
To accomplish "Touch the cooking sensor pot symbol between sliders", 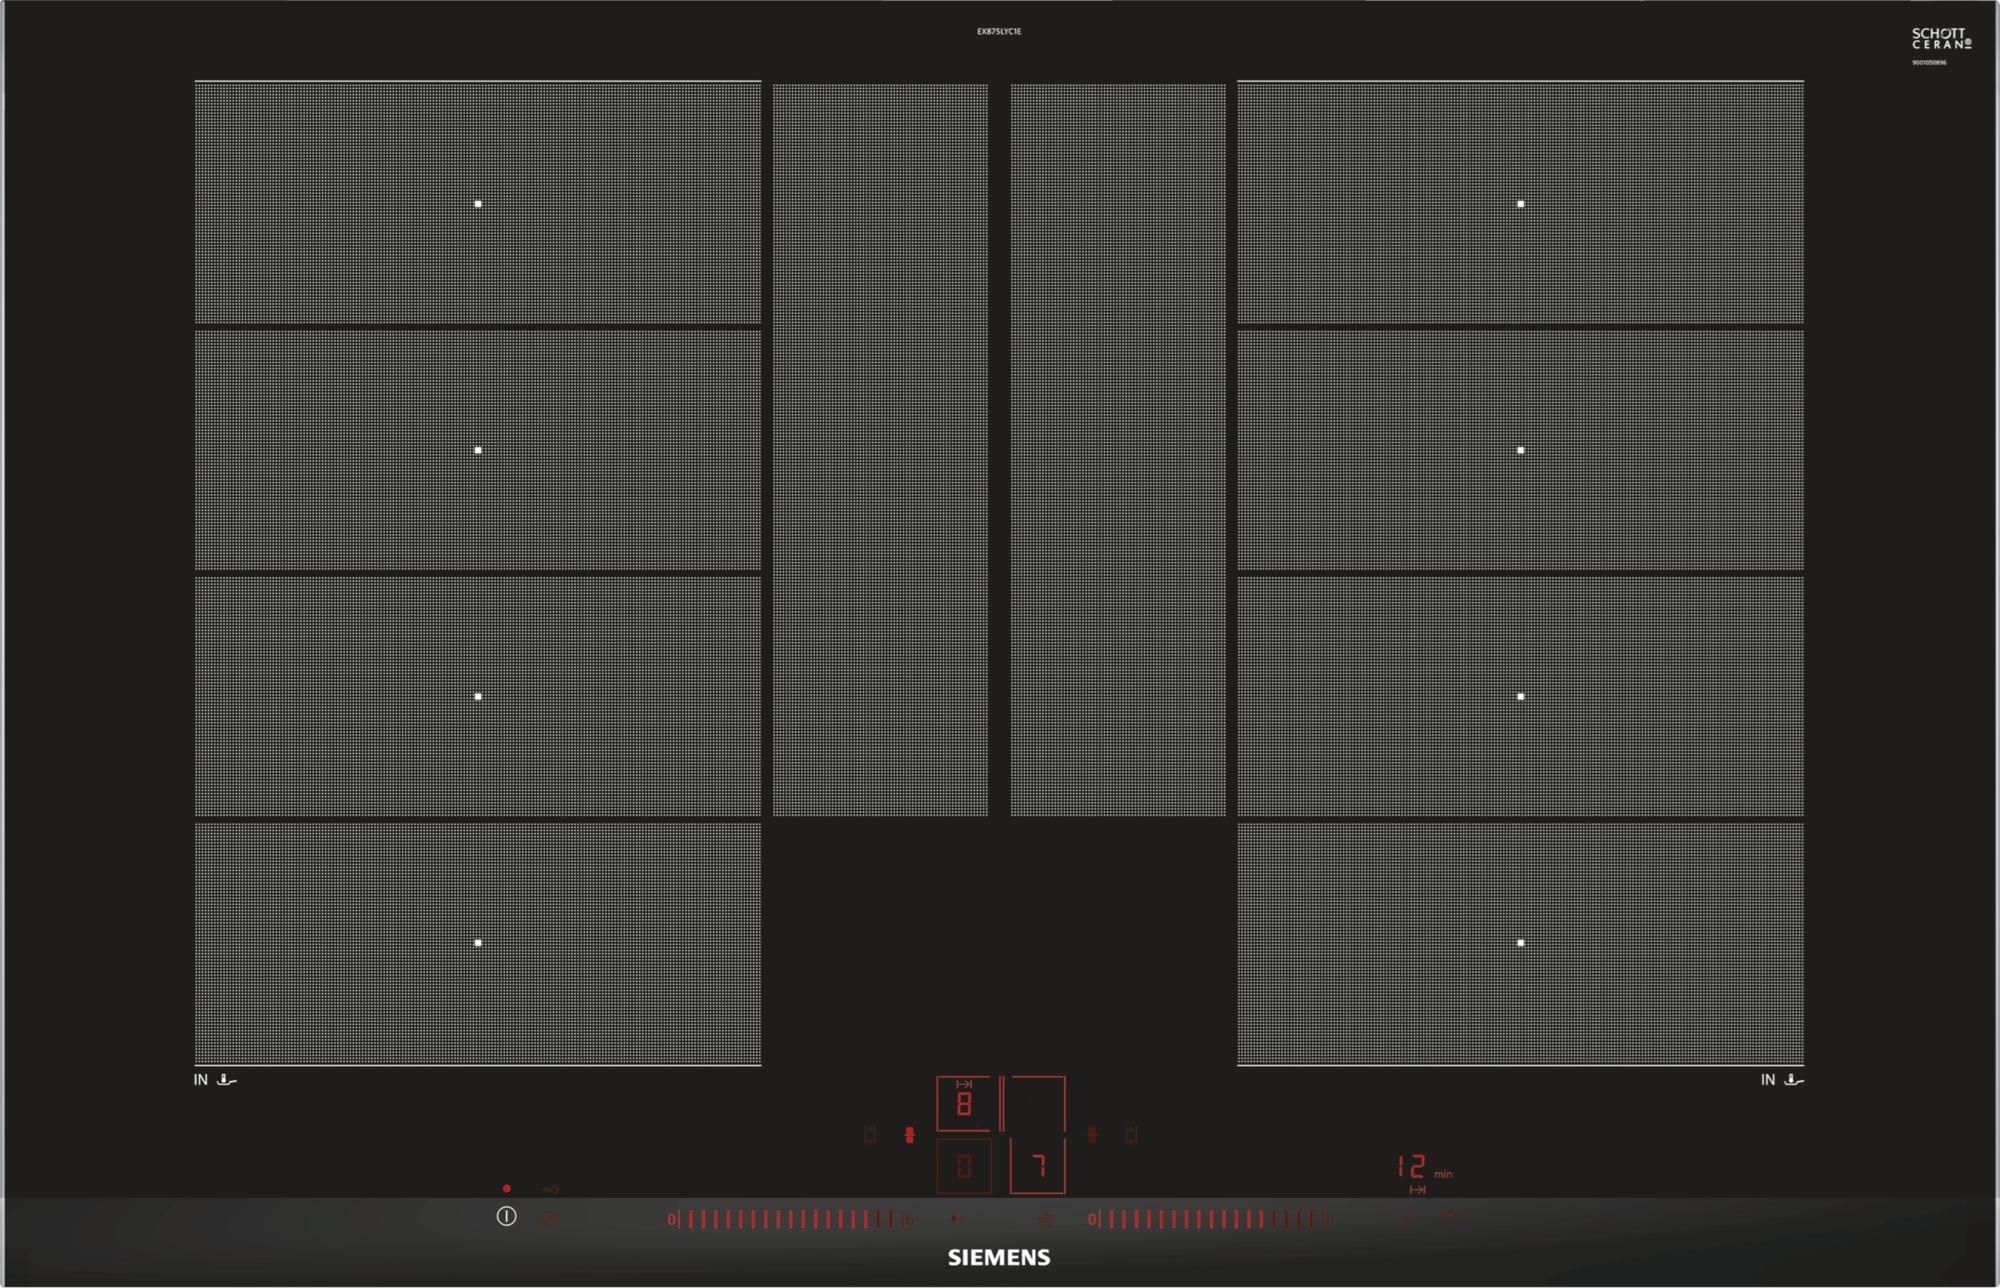I will [1045, 1219].
